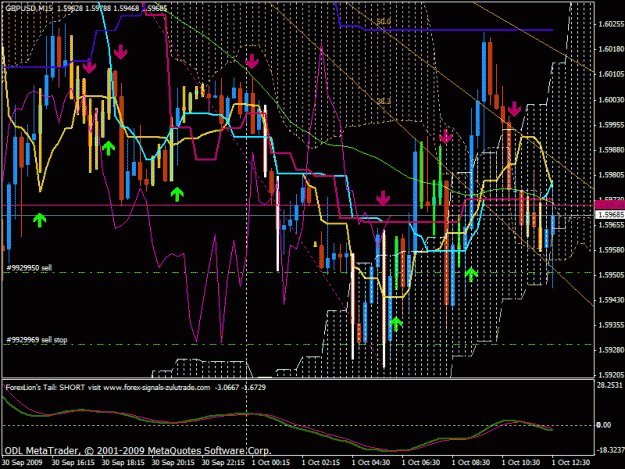Click the 1.60255 price scale label
The height and width of the screenshot is (469, 625).
(611, 24)
